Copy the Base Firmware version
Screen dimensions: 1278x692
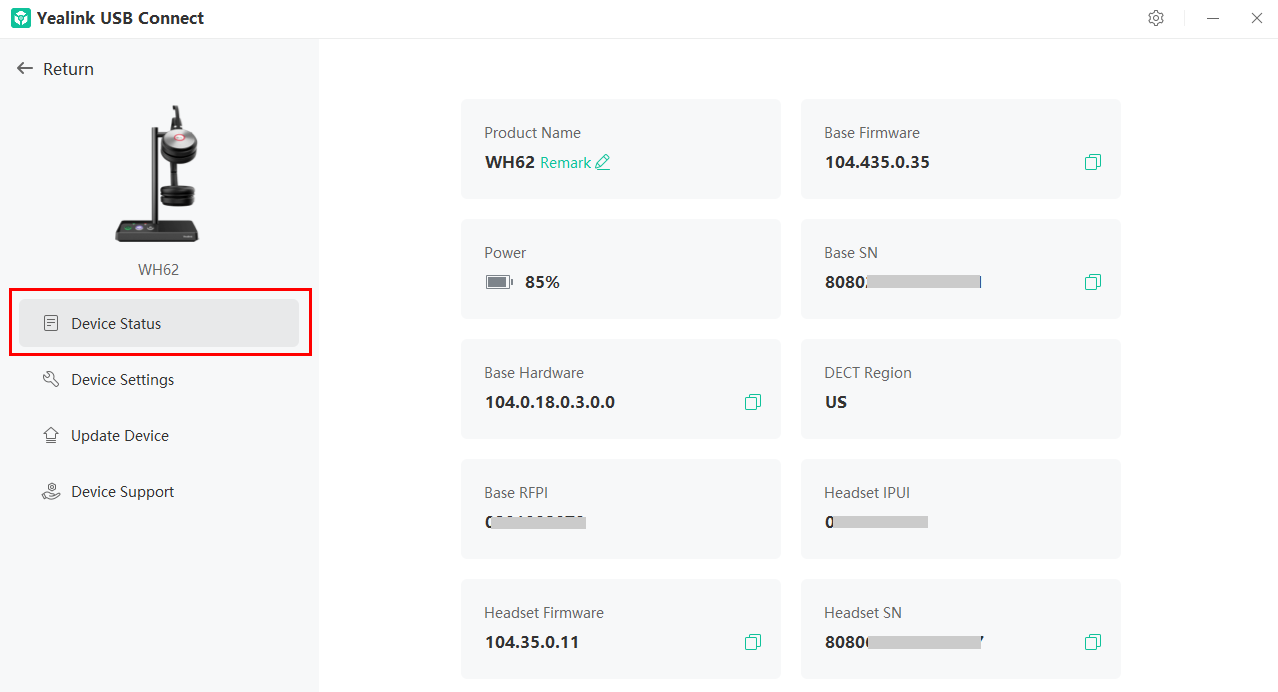tap(1093, 162)
